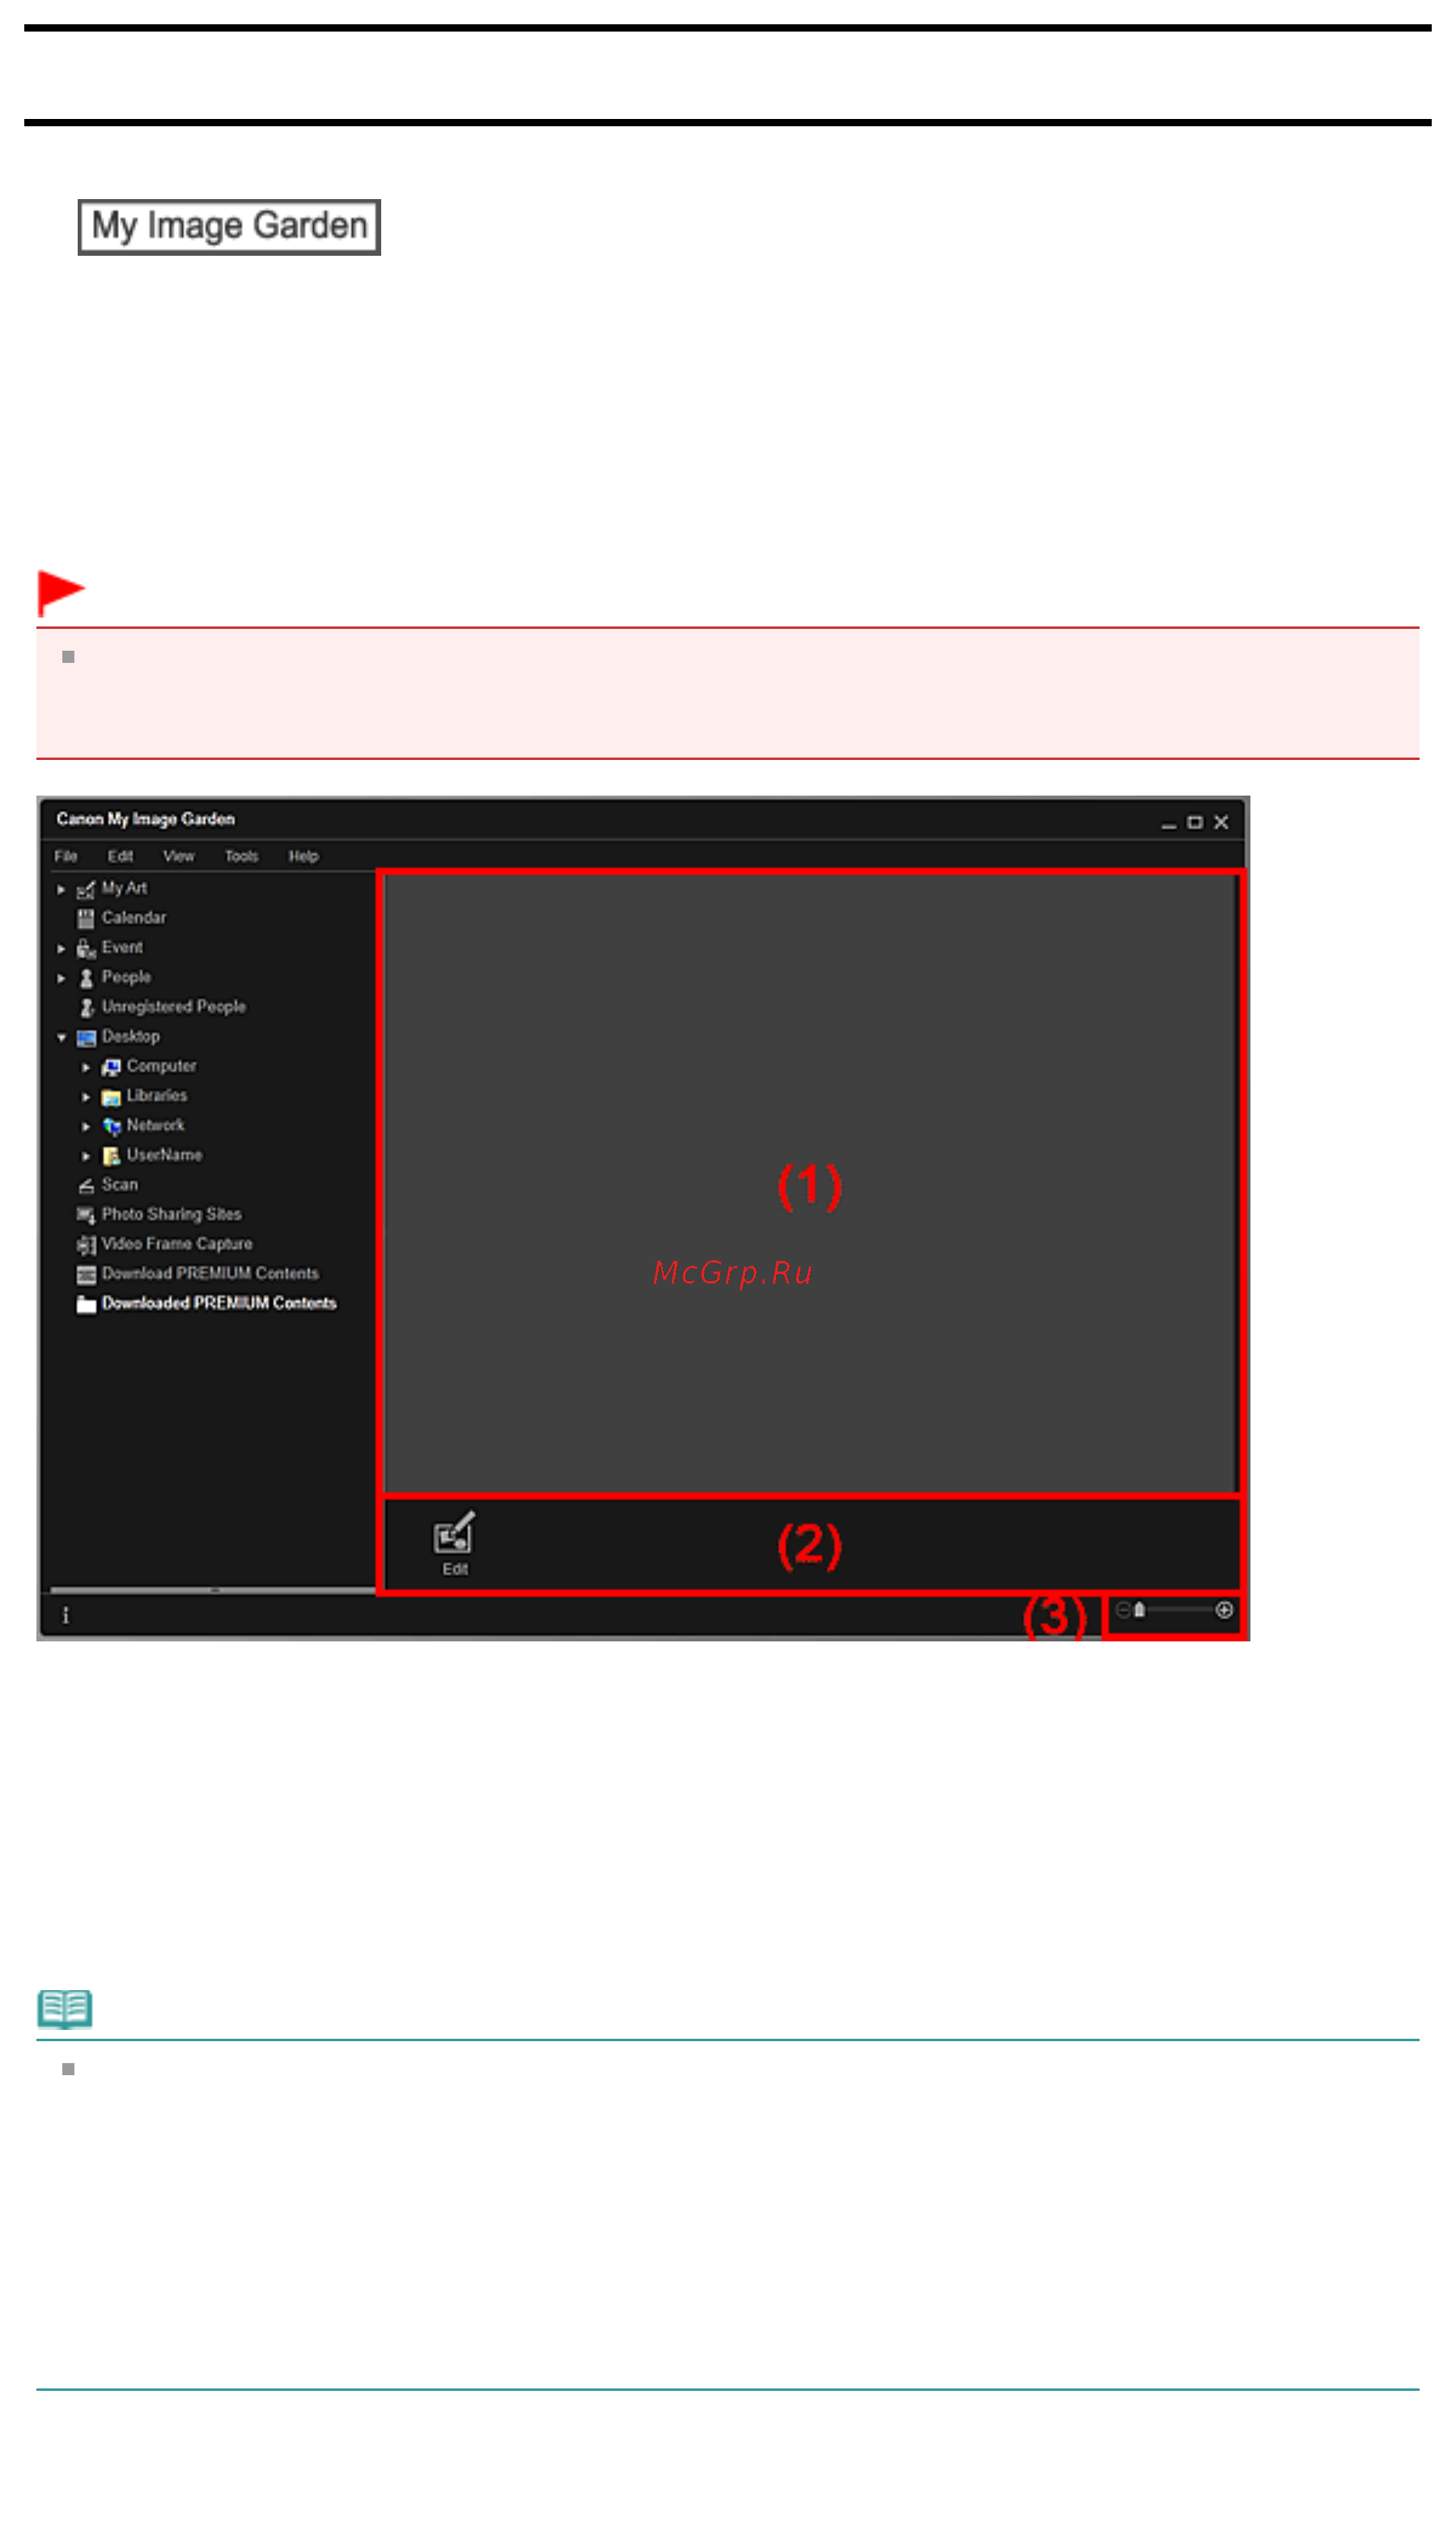Click the Video Frame Capture icon
Viewport: 1456px width, 2543px height.
[86, 1245]
